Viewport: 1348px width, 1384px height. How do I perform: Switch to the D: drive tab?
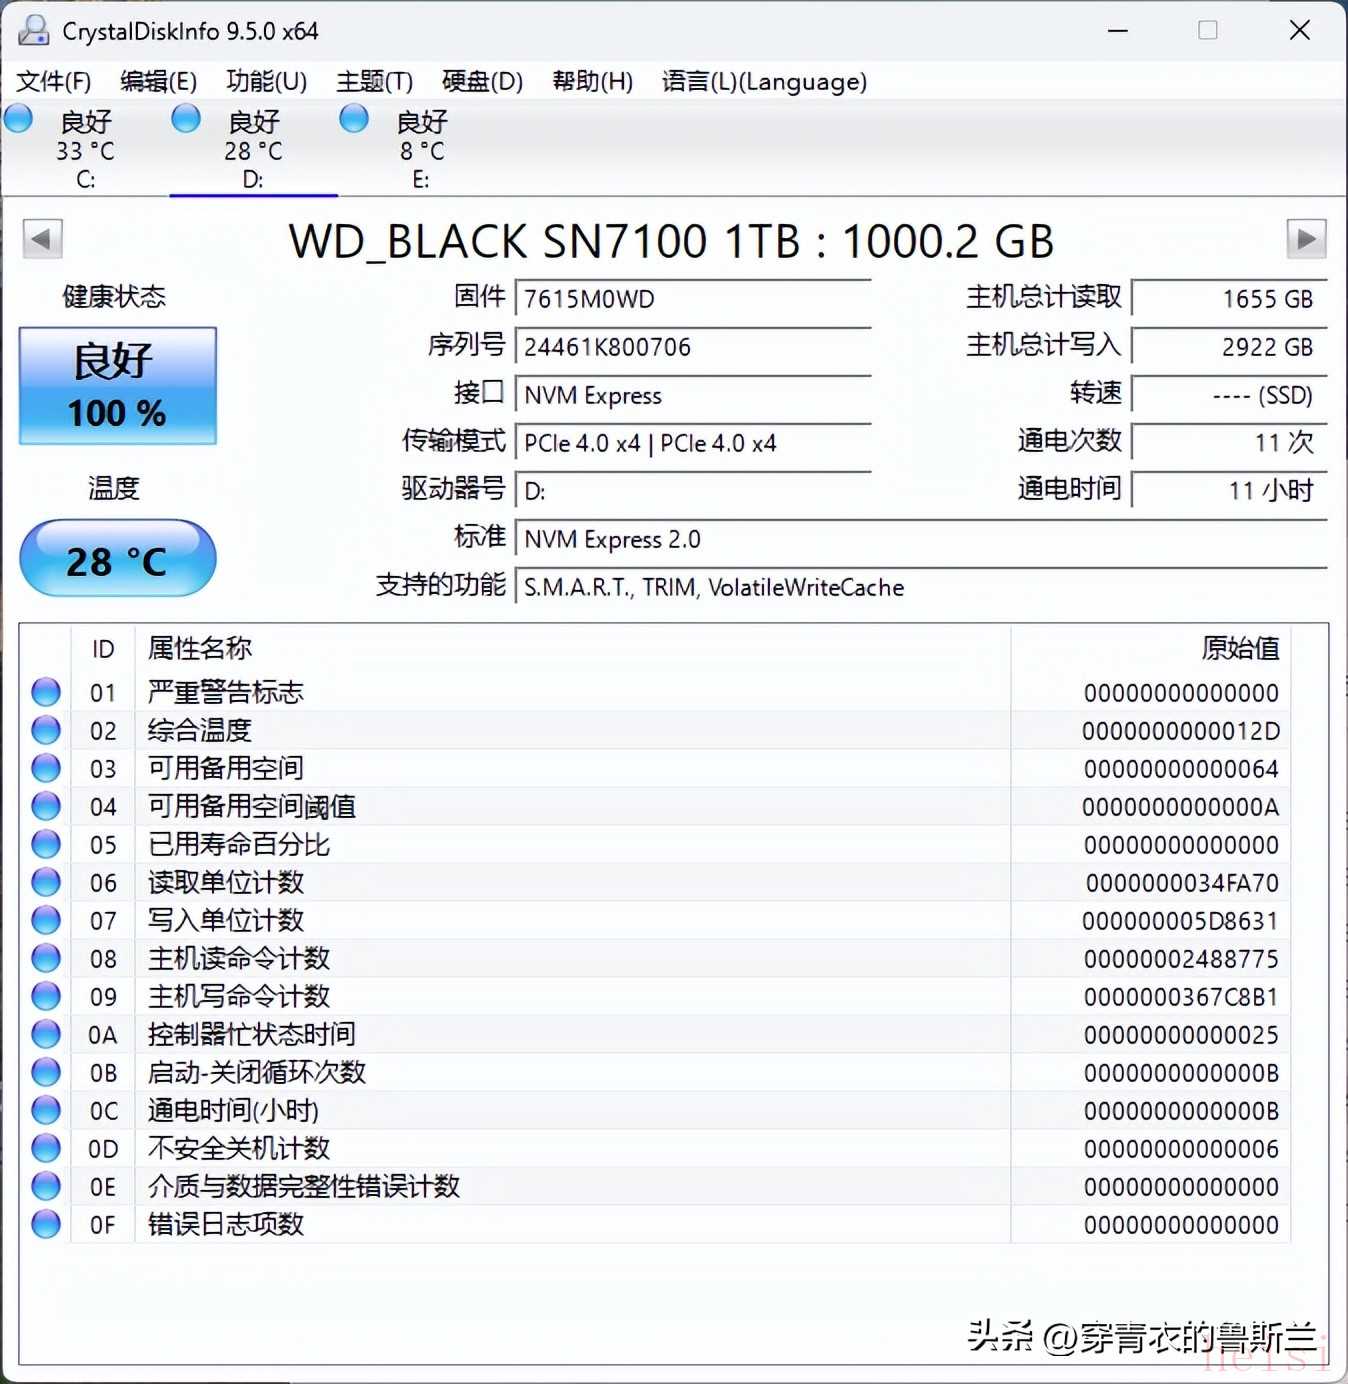[253, 150]
